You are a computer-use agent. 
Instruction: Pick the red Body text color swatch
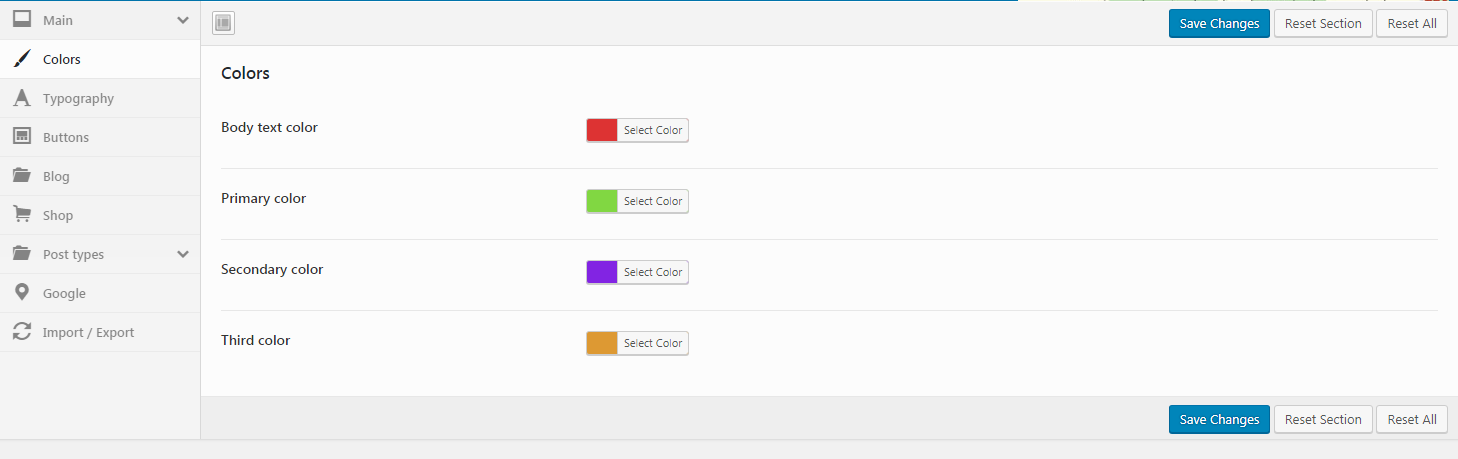tap(602, 130)
